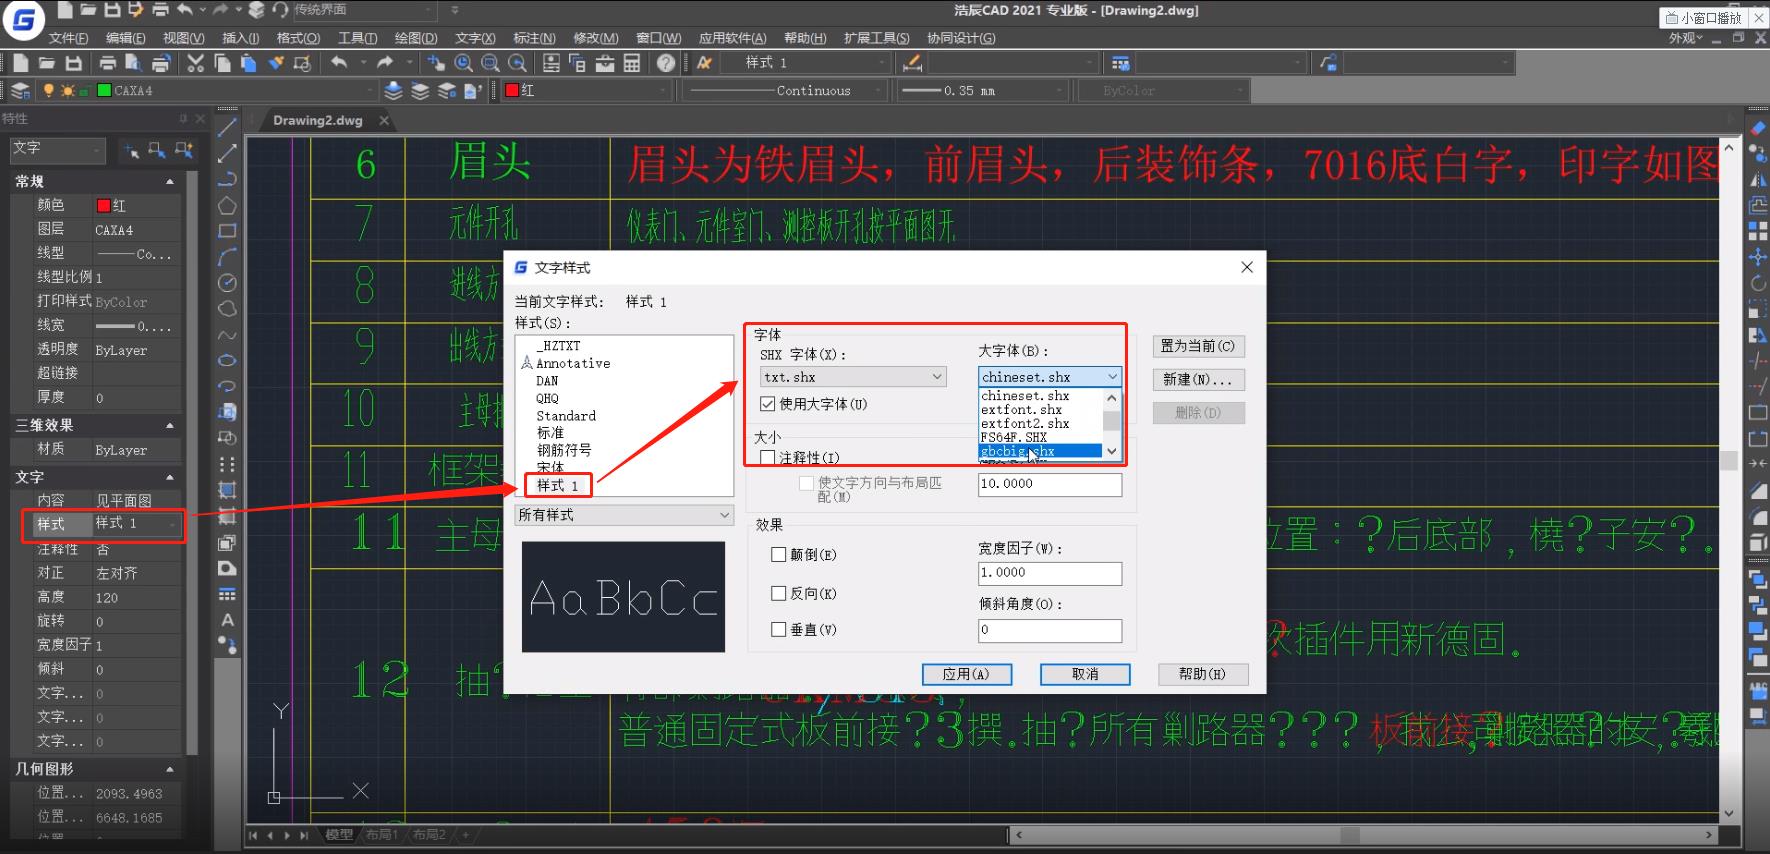Click the Cut scissors icon
Viewport: 1770px width, 854px height.
coord(196,63)
